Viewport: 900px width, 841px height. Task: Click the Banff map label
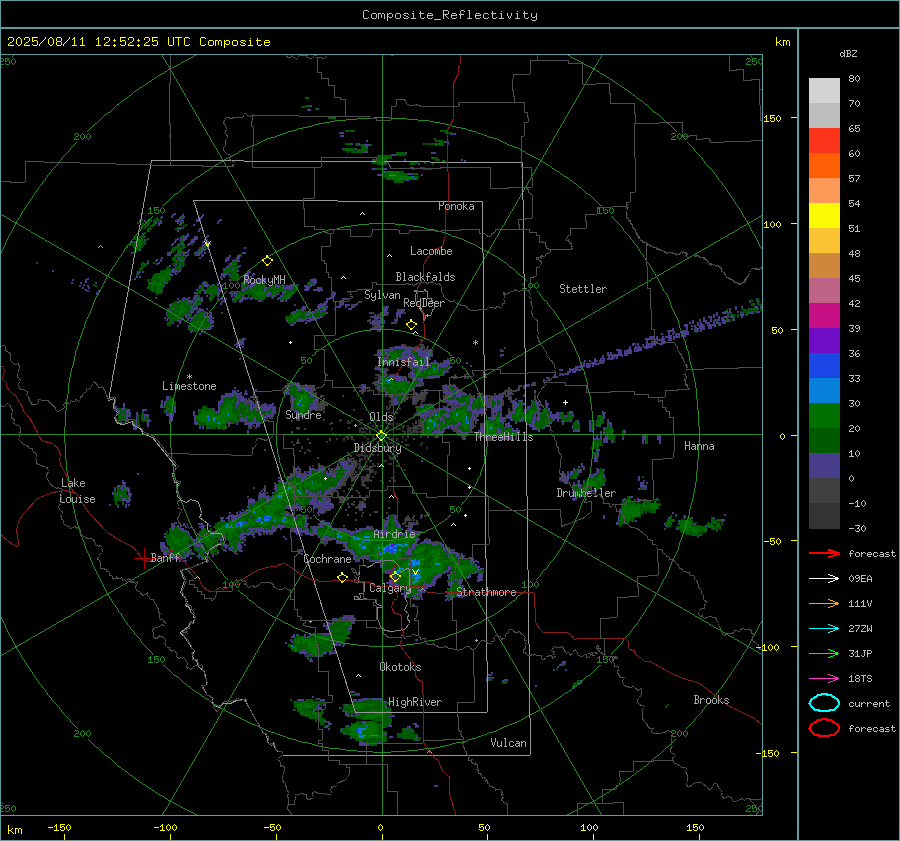coord(165,557)
